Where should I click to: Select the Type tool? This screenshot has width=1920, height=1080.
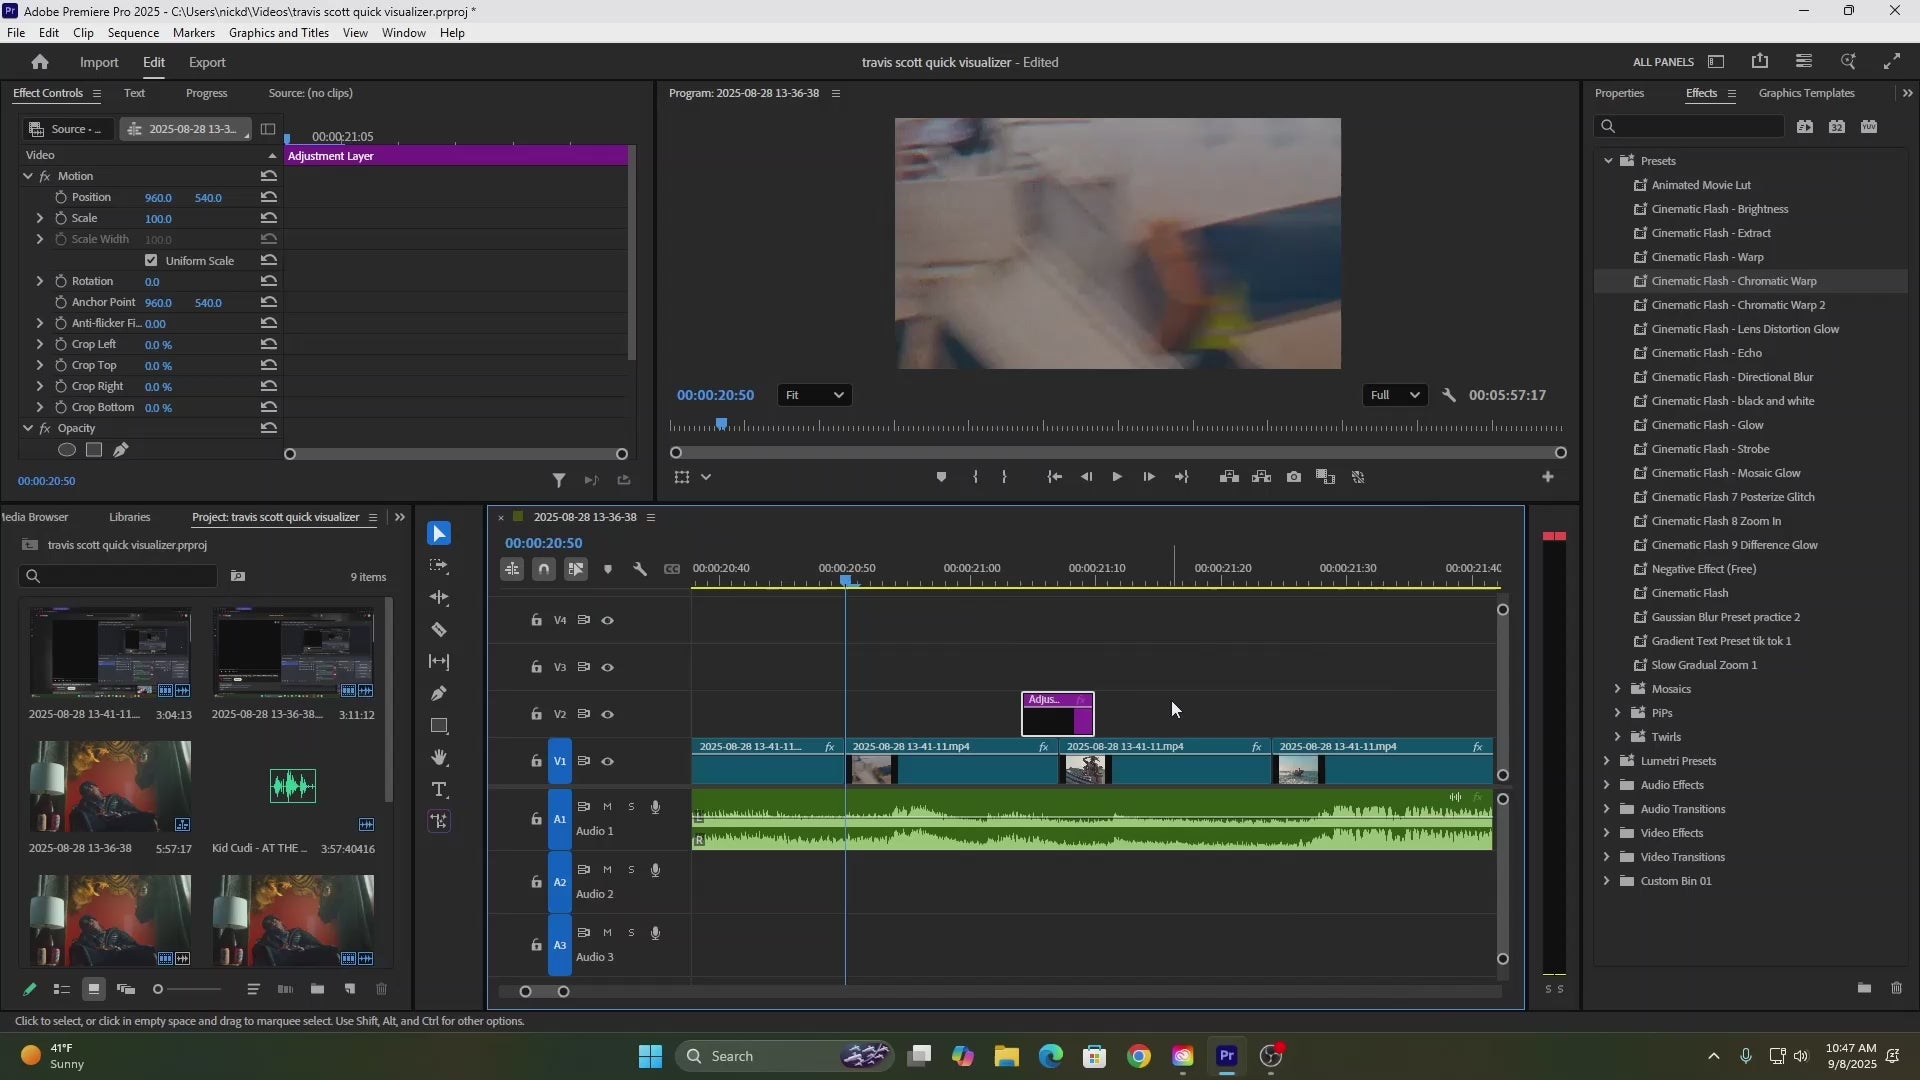click(438, 790)
